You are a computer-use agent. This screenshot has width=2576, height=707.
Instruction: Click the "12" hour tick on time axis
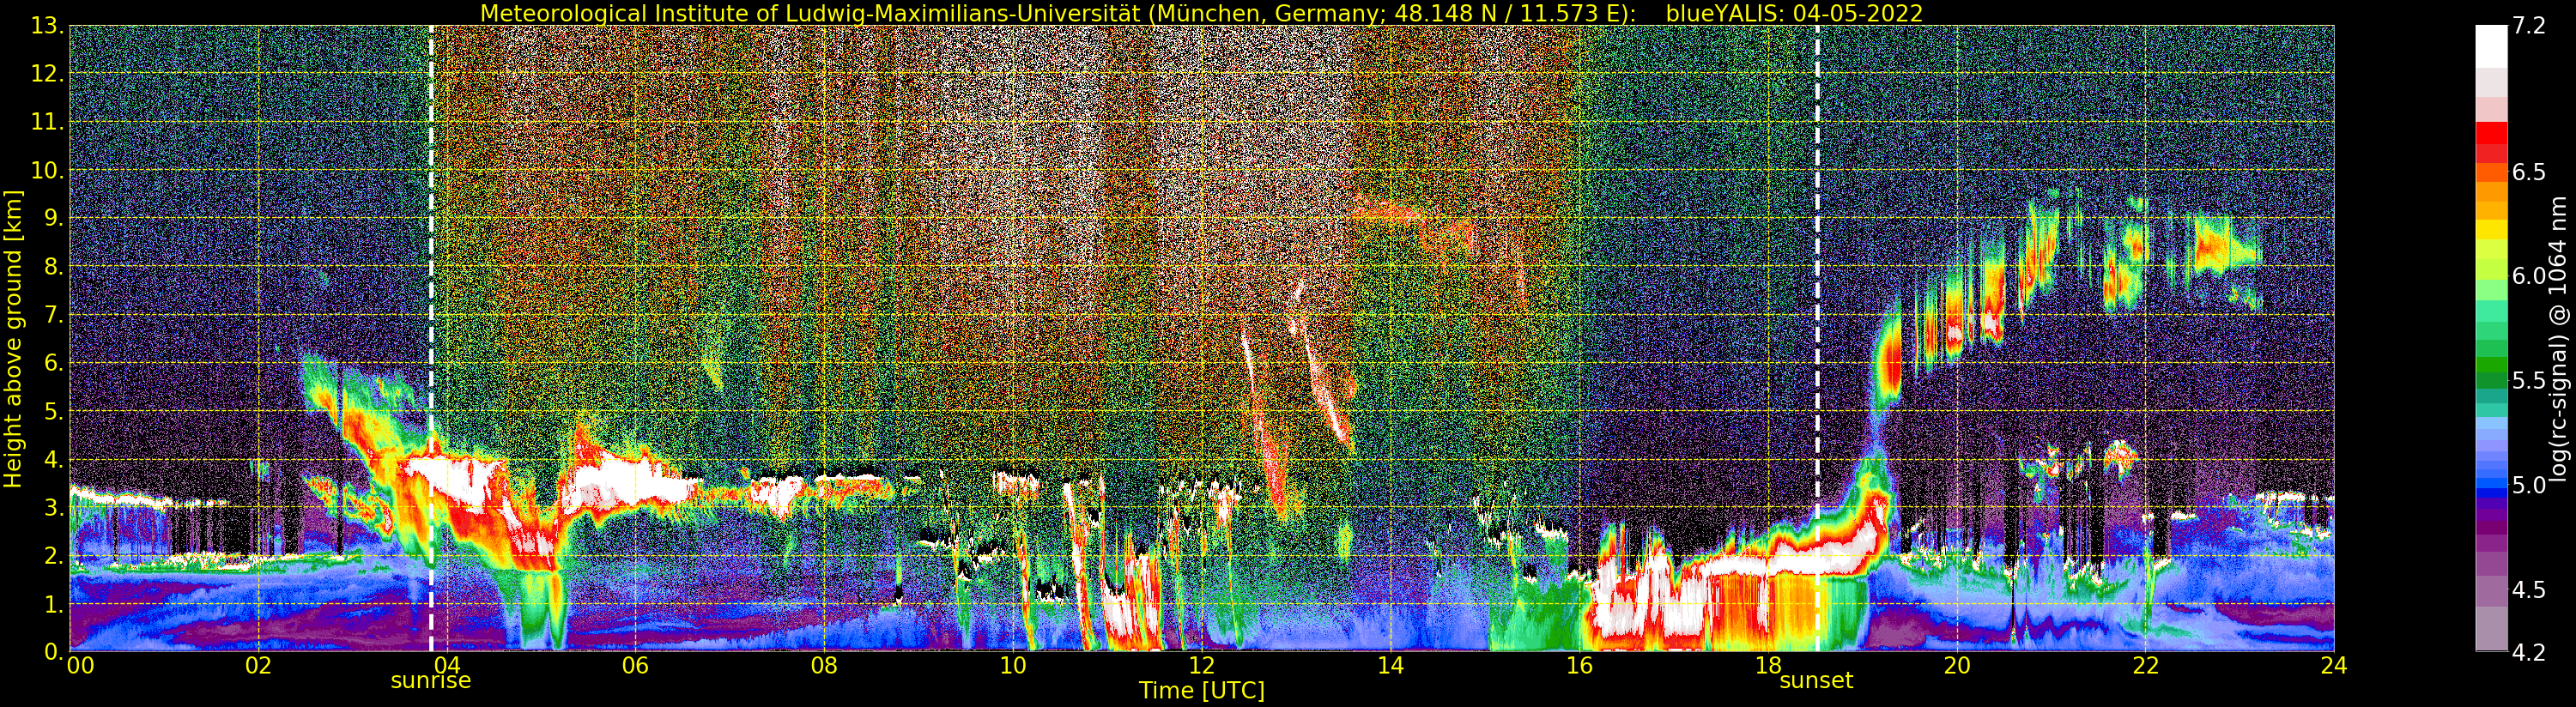[x=1201, y=665]
